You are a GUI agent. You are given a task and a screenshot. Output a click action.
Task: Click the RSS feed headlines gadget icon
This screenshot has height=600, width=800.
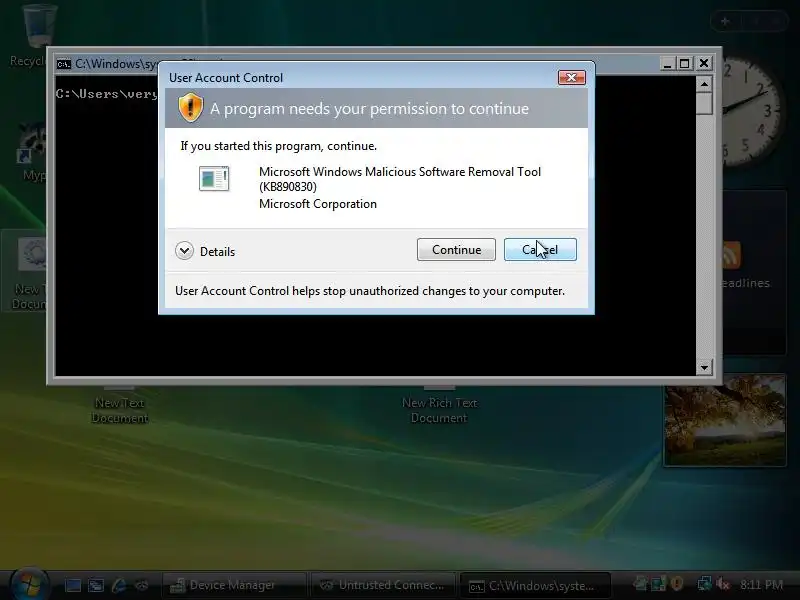[730, 255]
